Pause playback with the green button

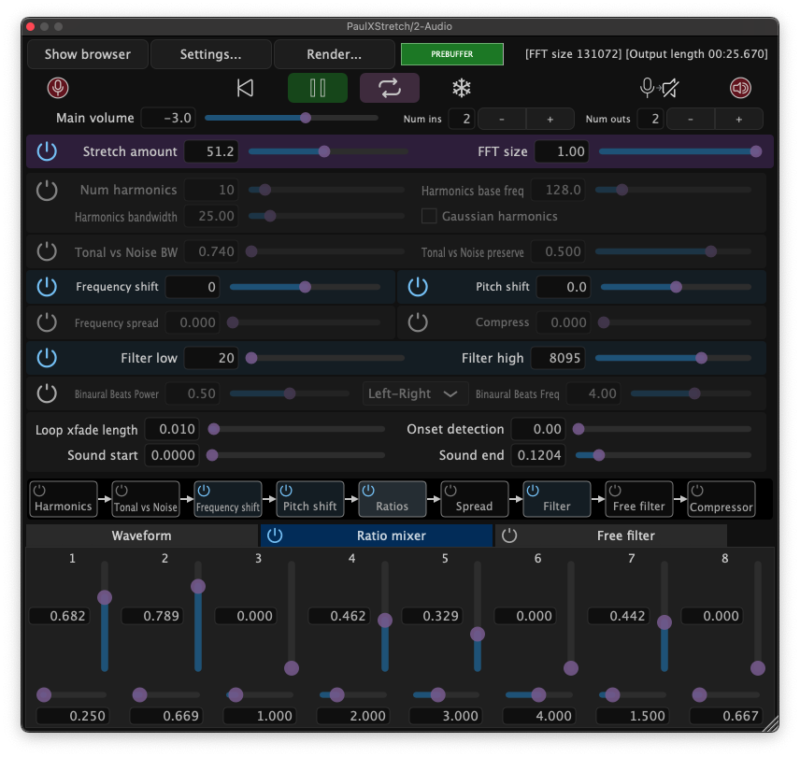[318, 88]
